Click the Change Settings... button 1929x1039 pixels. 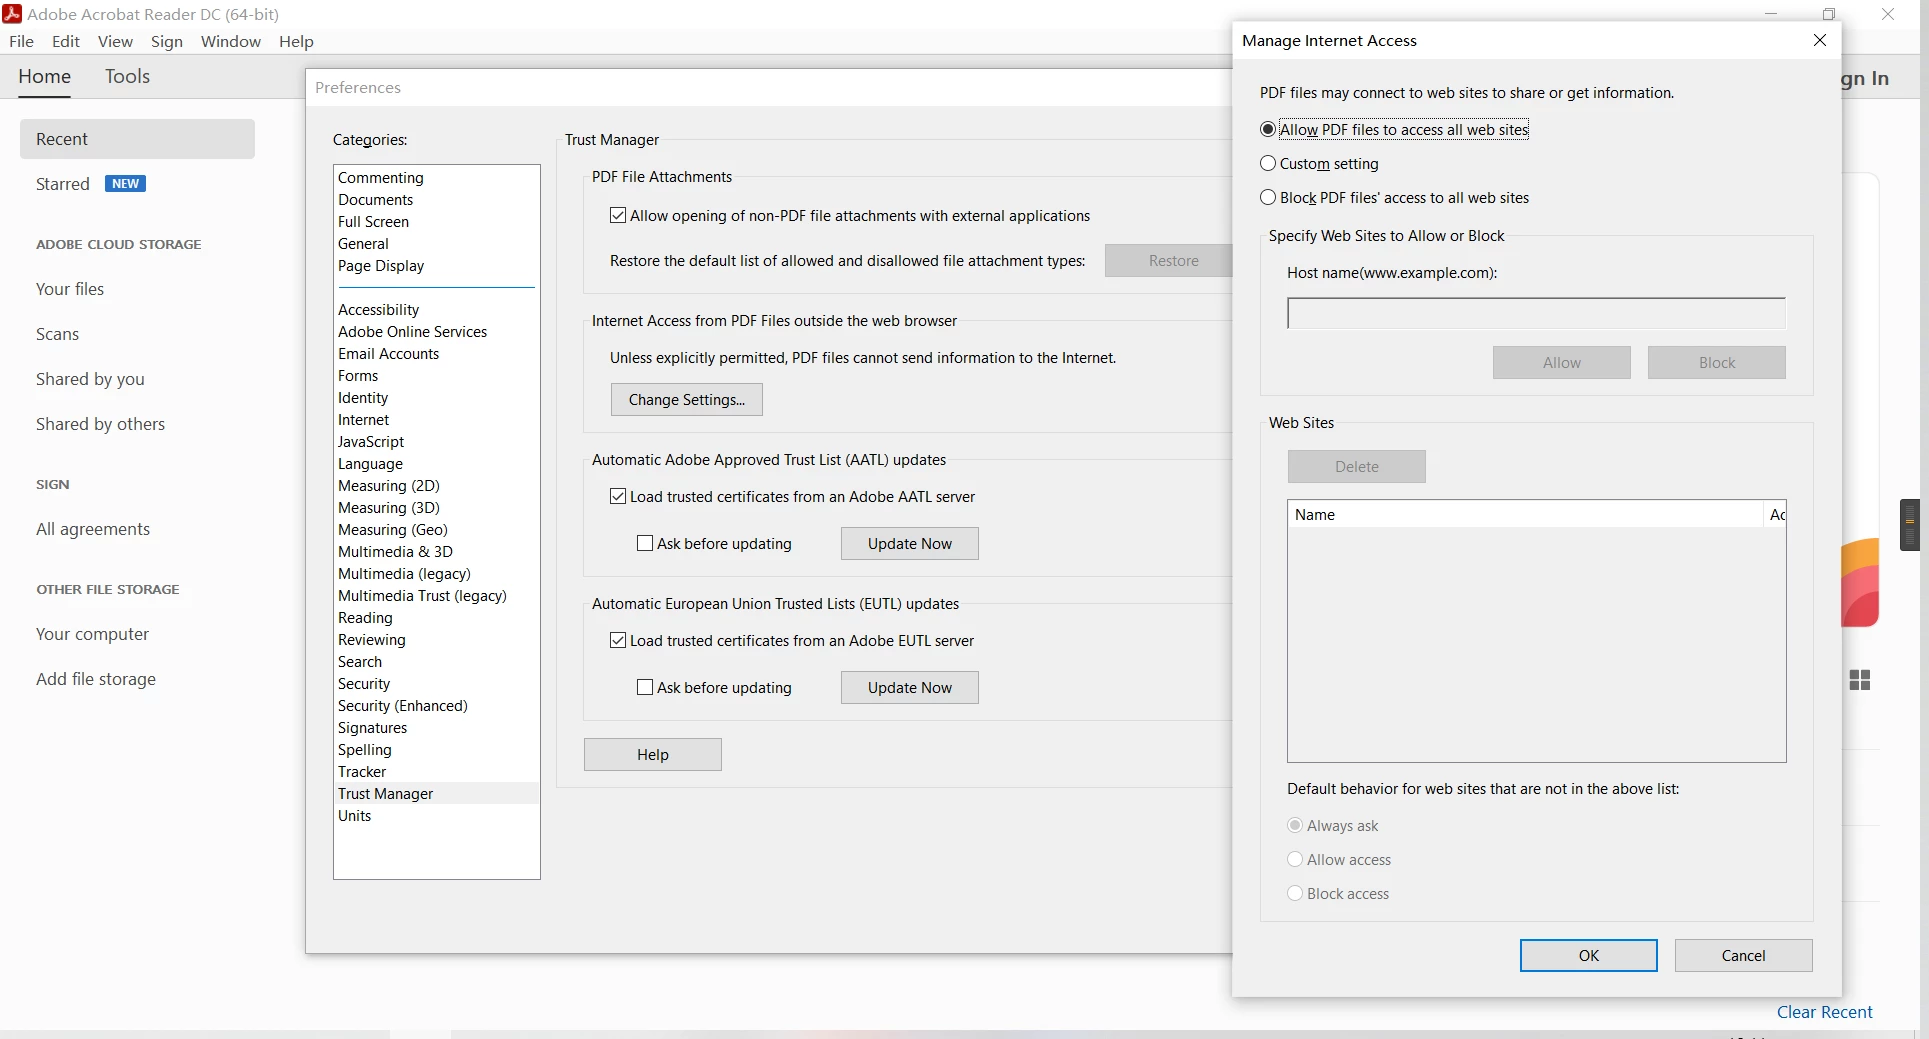point(687,399)
